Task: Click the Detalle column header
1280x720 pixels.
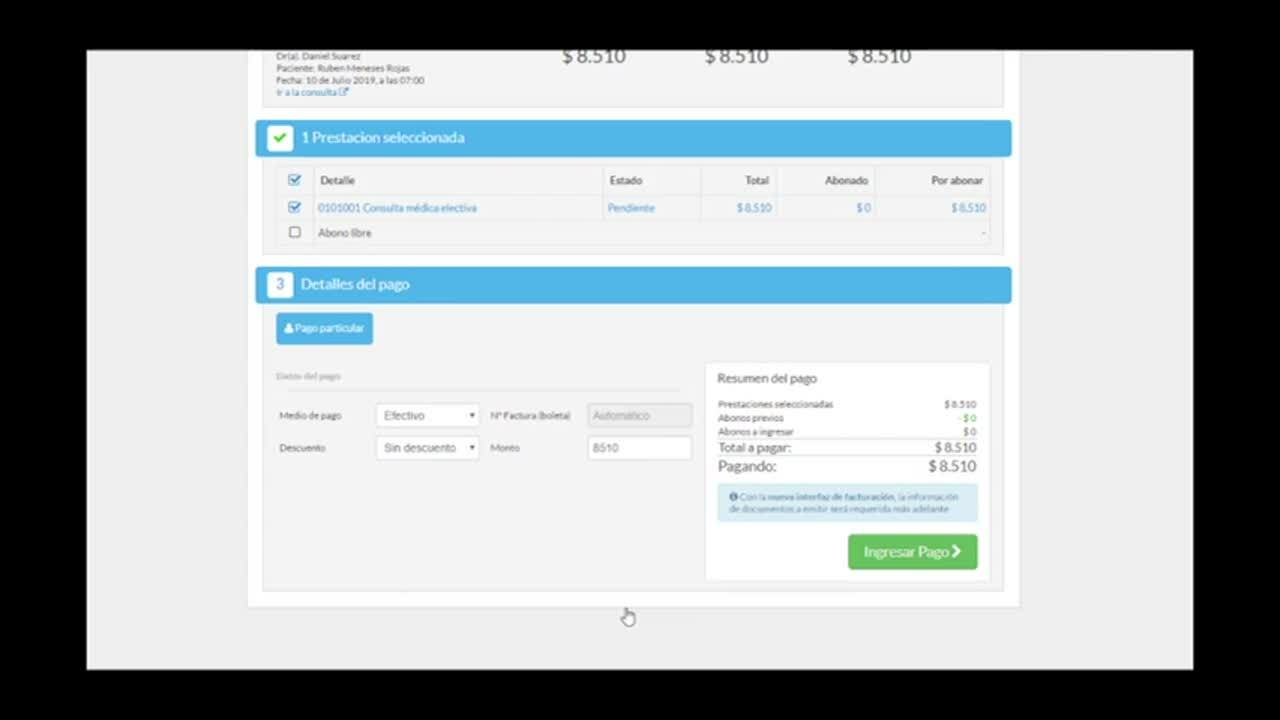Action: [x=337, y=181]
